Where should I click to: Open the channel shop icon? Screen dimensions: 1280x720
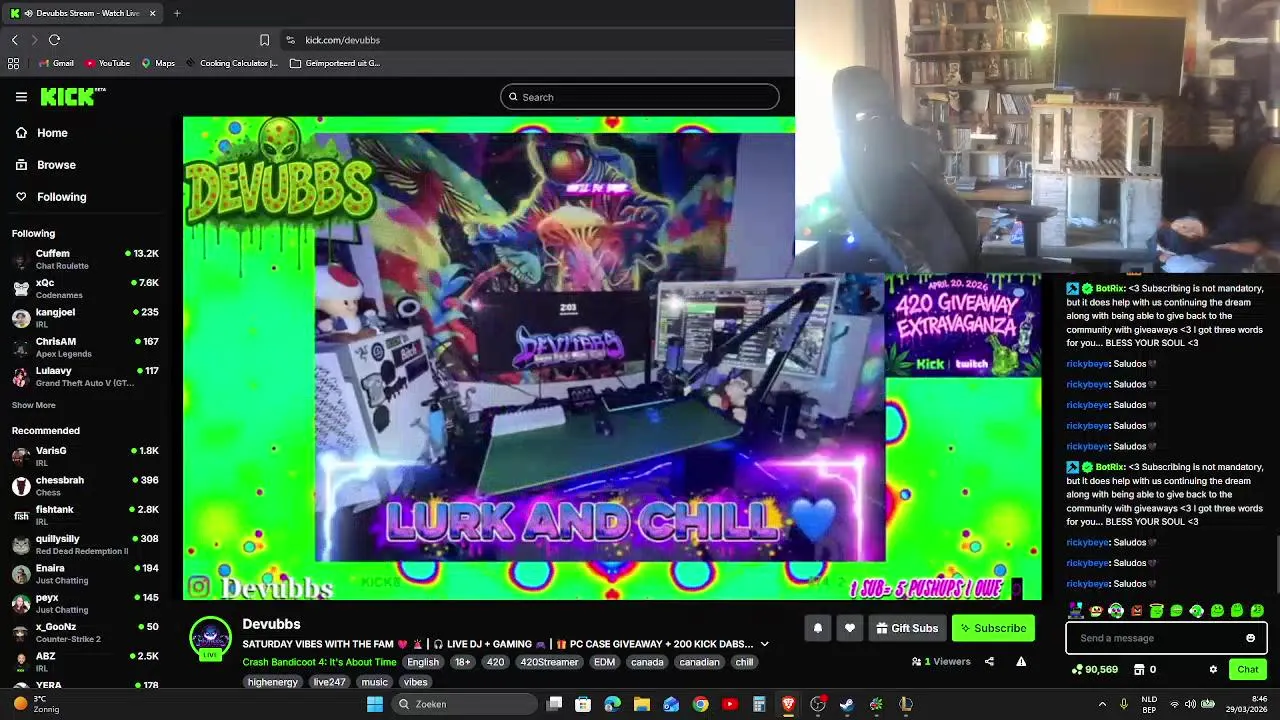pyautogui.click(x=1138, y=669)
